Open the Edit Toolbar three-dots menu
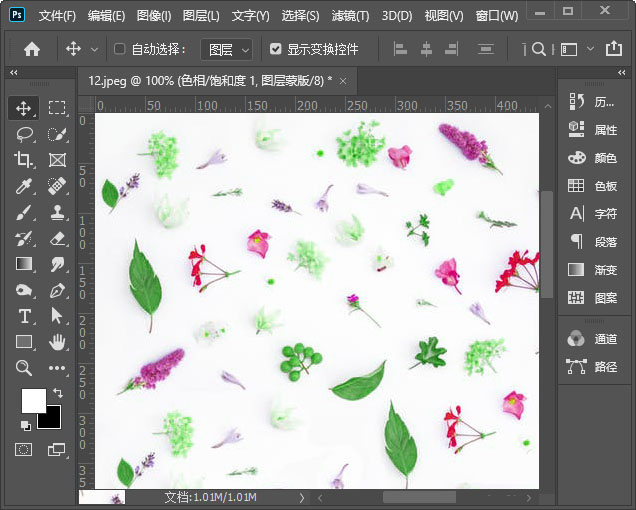This screenshot has height=510, width=636. pyautogui.click(x=57, y=368)
